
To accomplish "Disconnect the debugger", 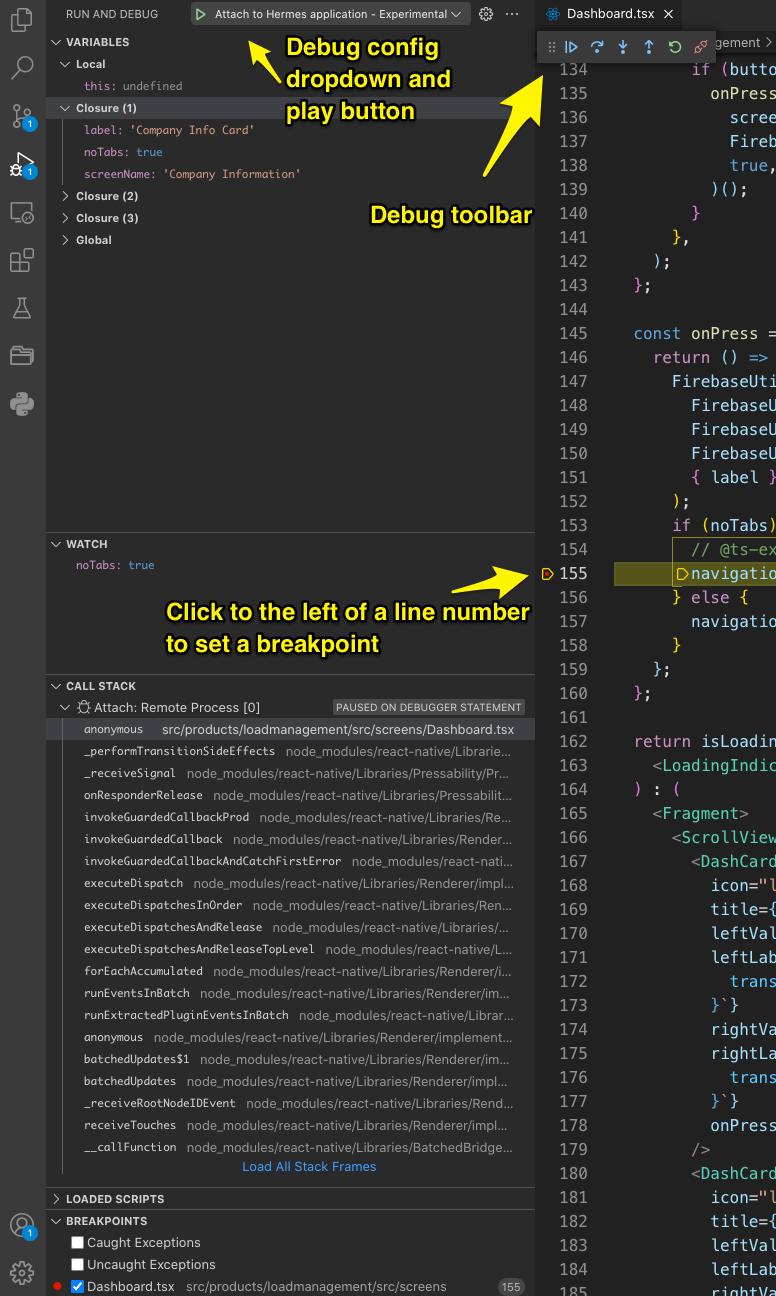I will (701, 46).
